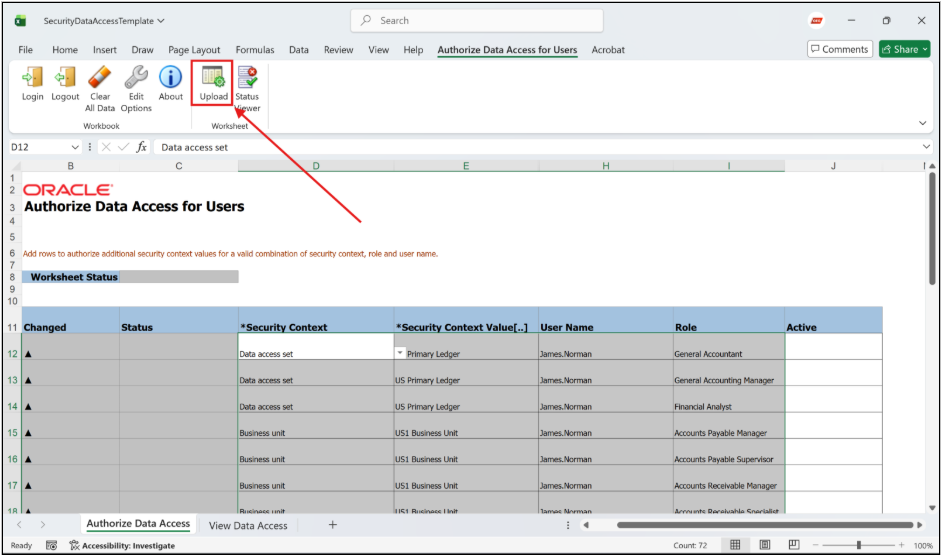Click the 100% zoom level text
This screenshot has width=942, height=558.
click(923, 545)
